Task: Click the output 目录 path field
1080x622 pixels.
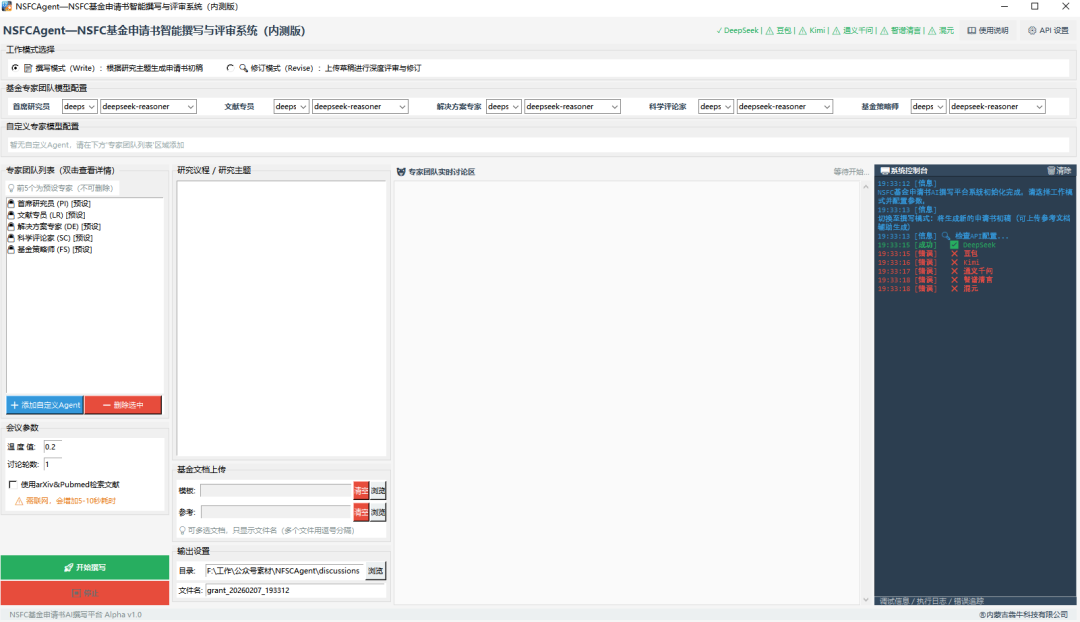Action: click(284, 571)
